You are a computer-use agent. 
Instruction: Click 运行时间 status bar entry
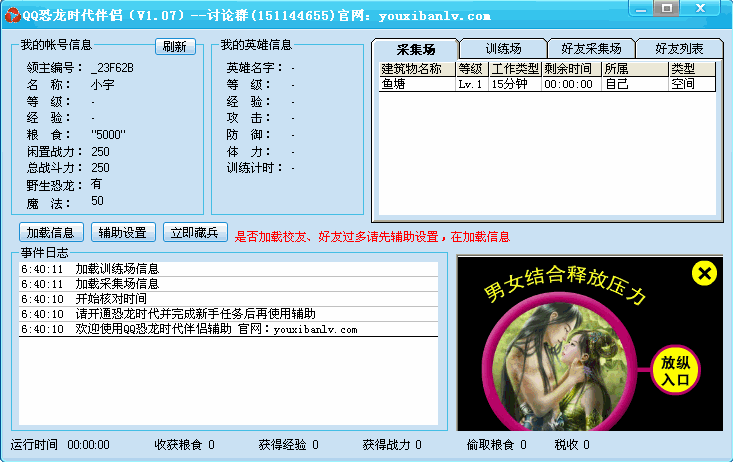click(60, 444)
